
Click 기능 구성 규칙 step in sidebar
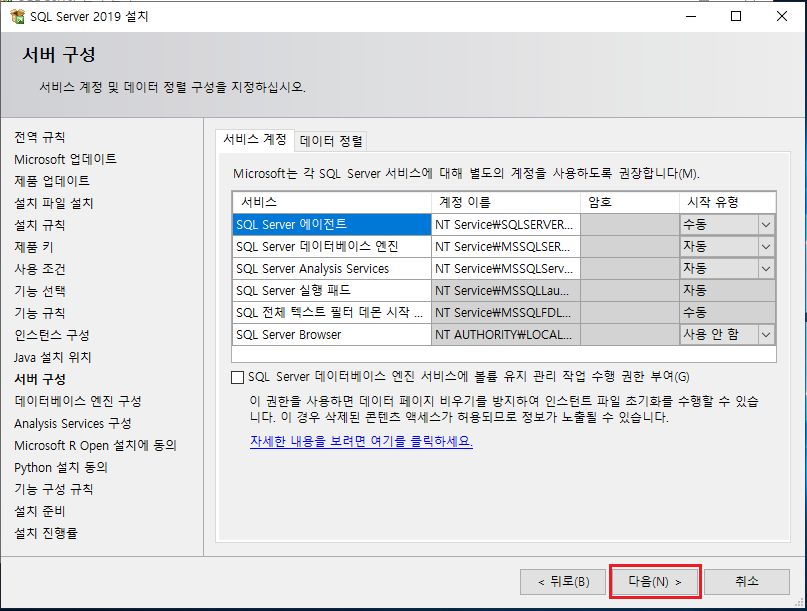54,490
